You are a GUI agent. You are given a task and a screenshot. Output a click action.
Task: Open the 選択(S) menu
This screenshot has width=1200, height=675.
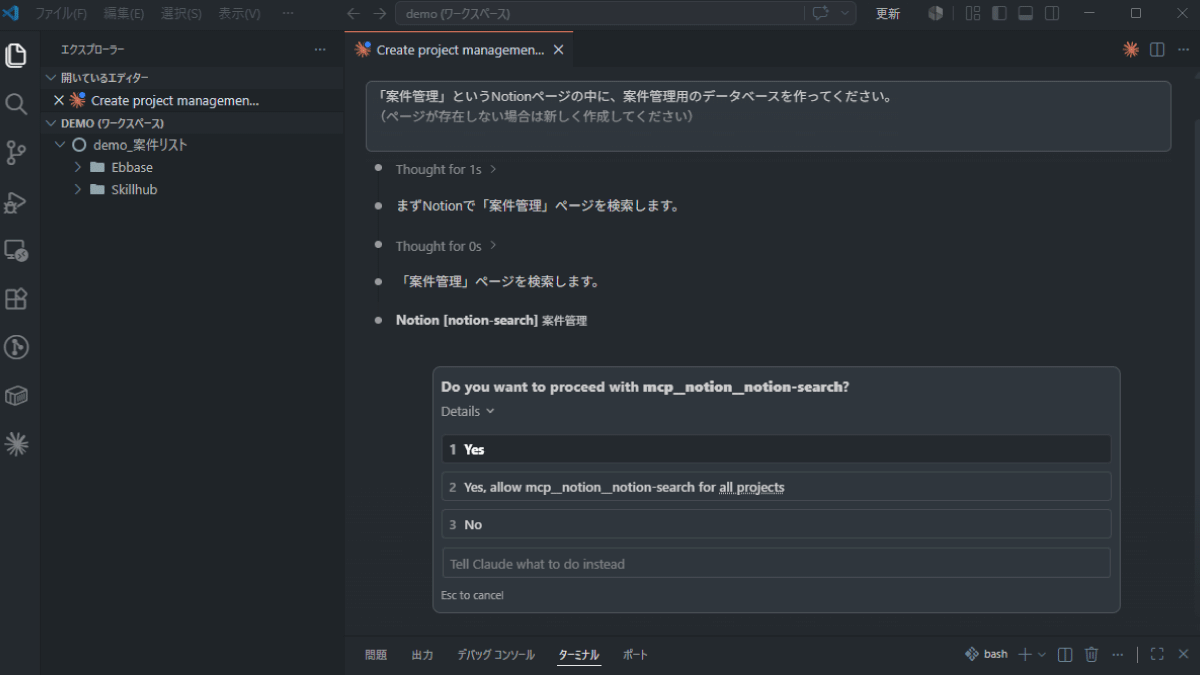coord(181,14)
